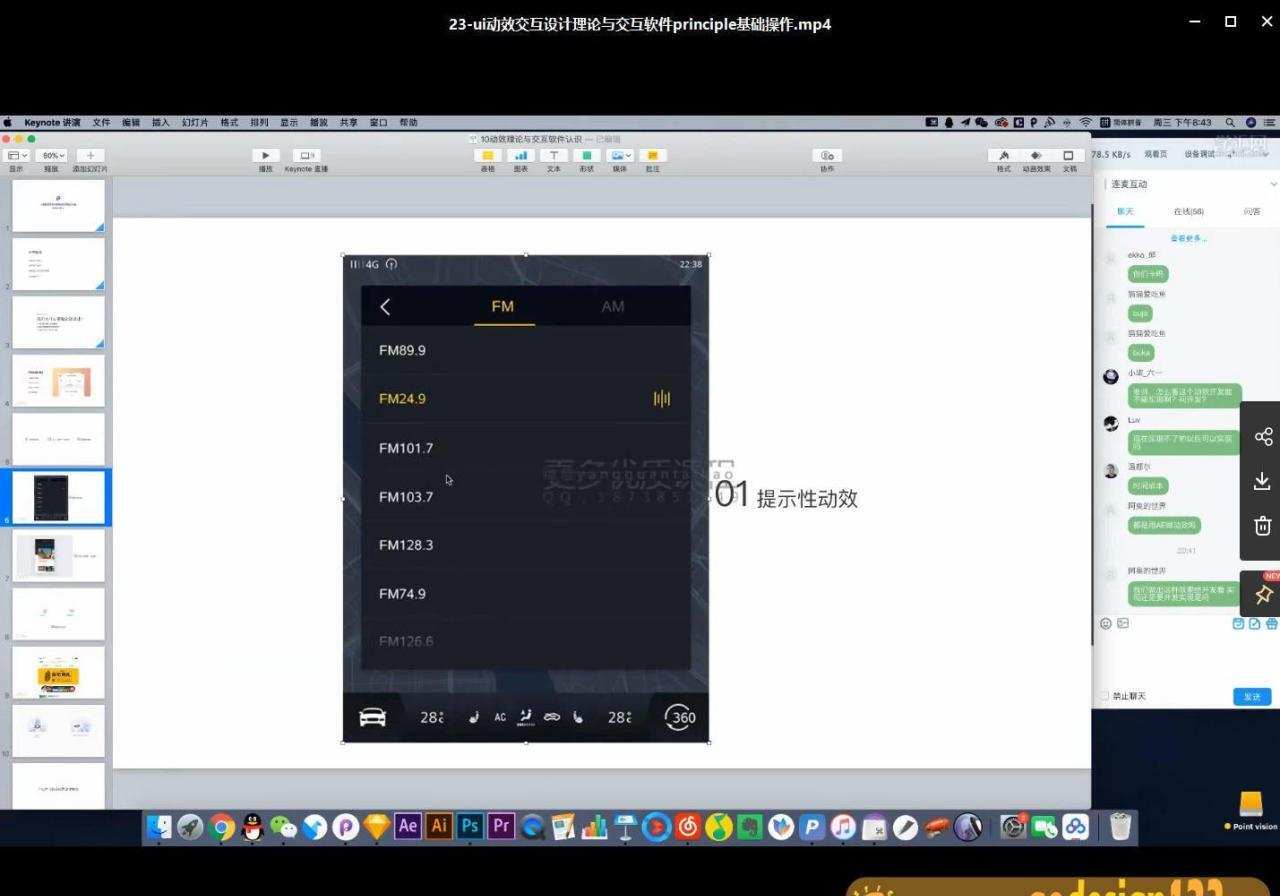
Task: Click the Keynote play slideshow button
Action: (x=265, y=155)
